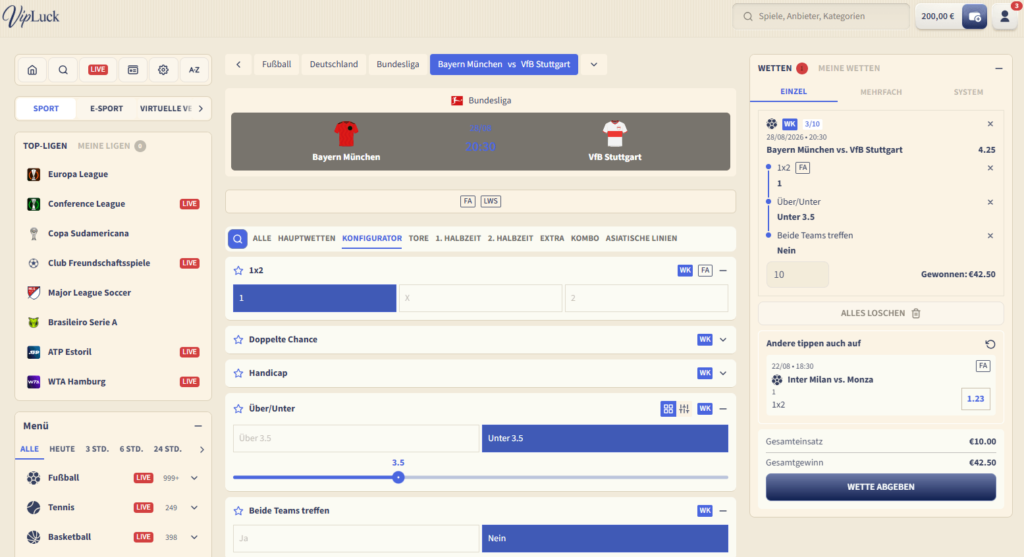Viewport: 1024px width, 557px height.
Task: Open the A-Z sports listing icon
Action: [194, 70]
